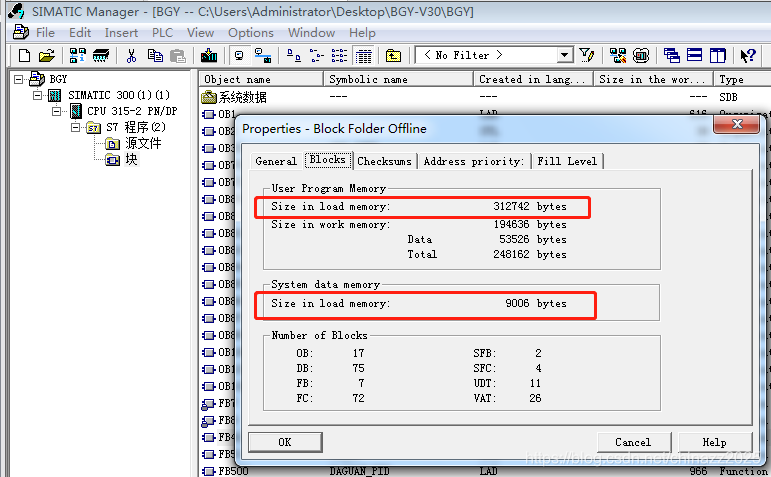Switch to Online view icon

tap(263, 56)
